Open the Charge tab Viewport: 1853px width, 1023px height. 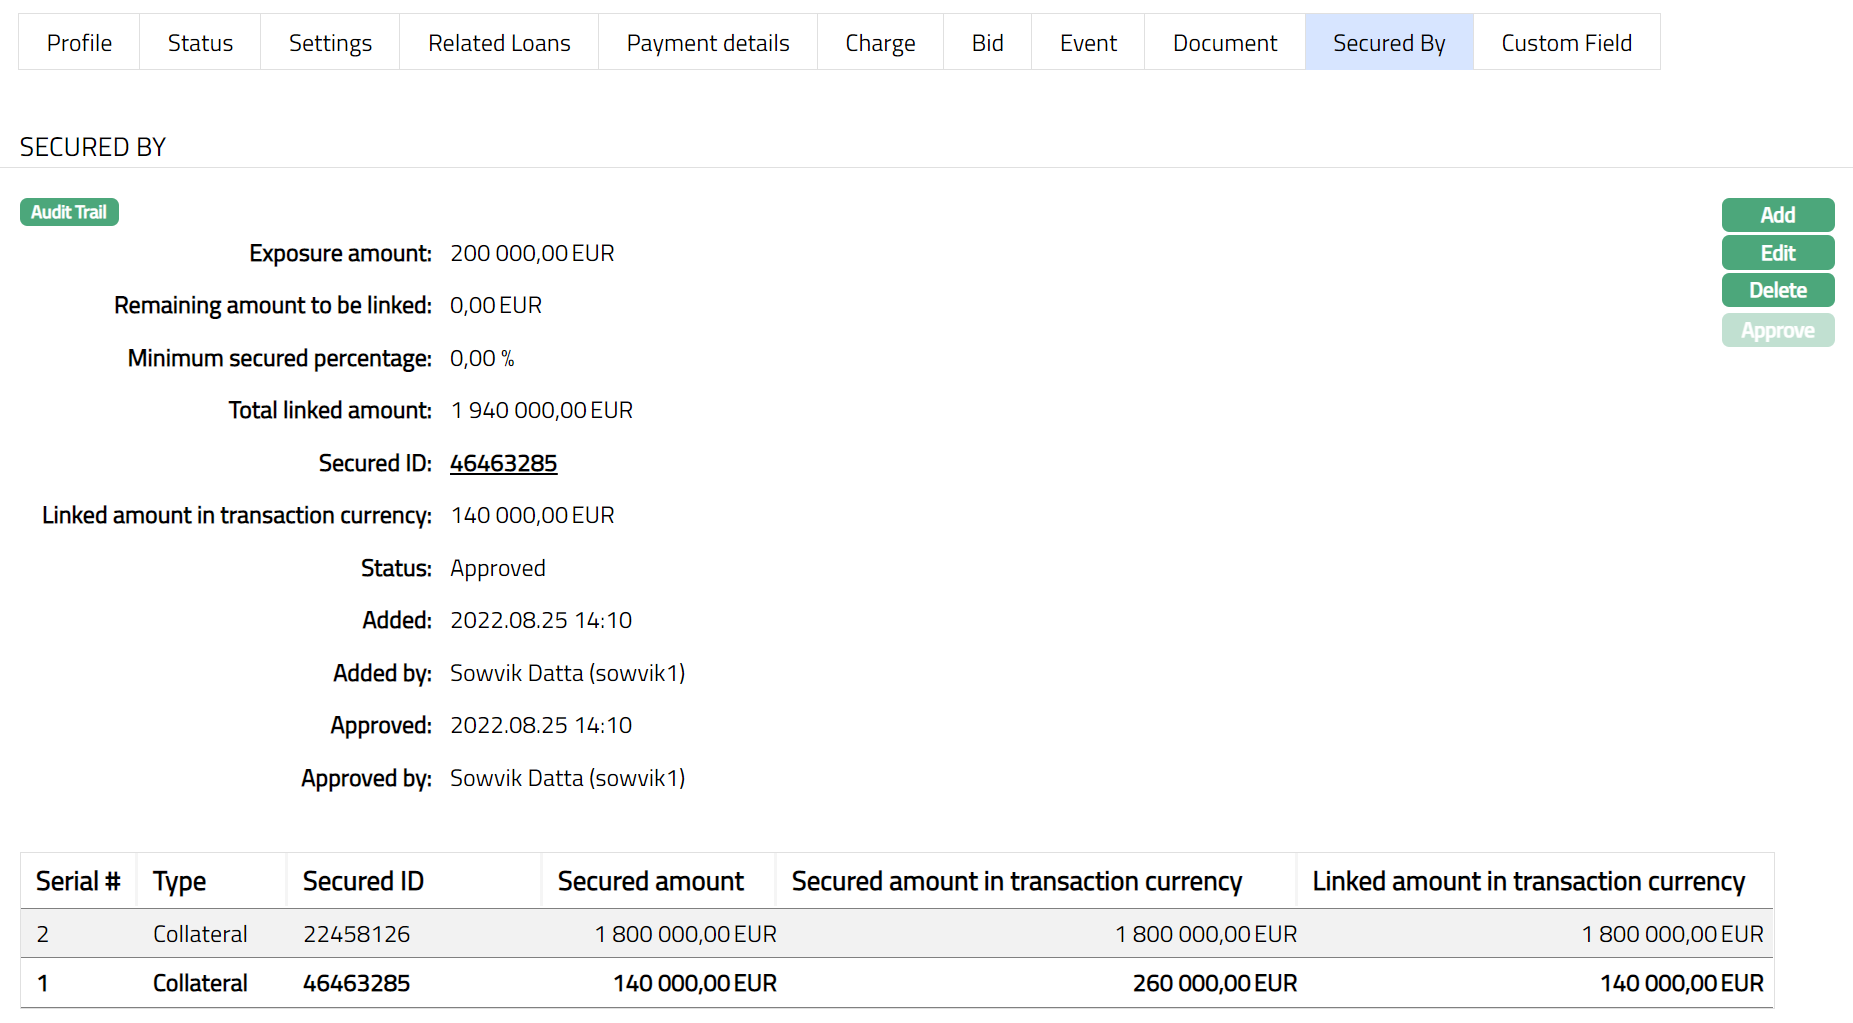880,43
